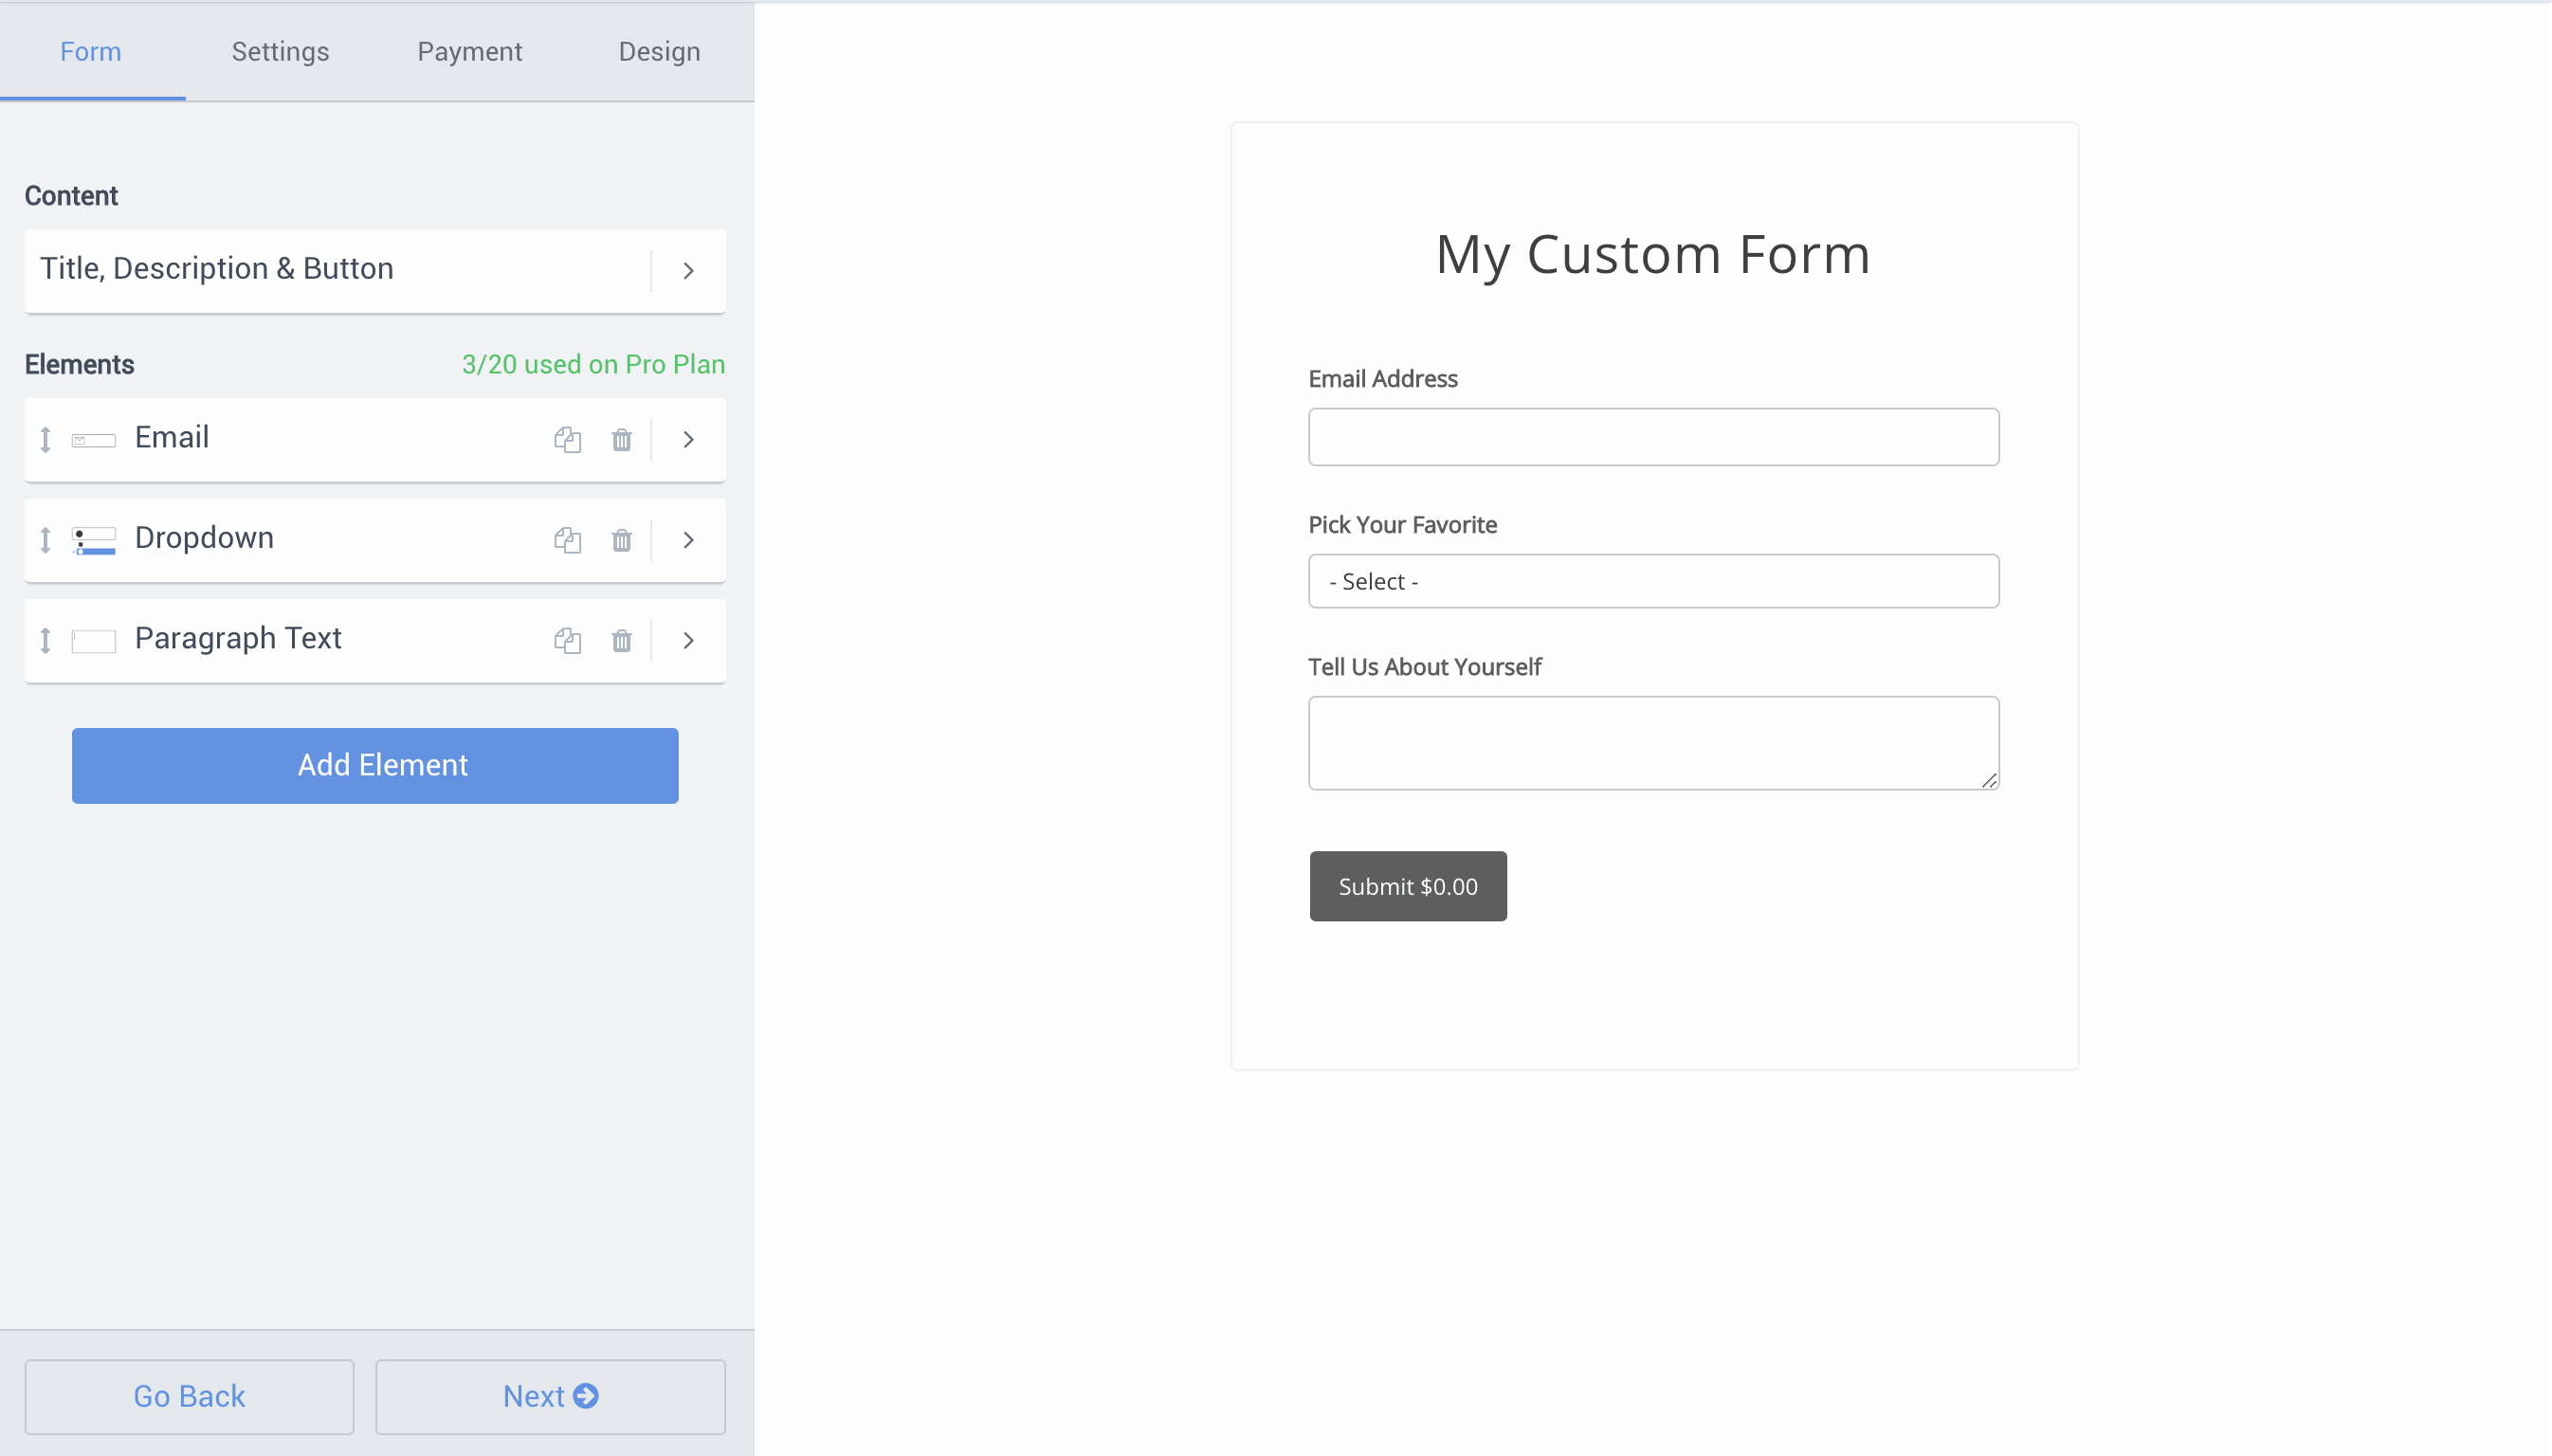Screen dimensions: 2552x1456
Task: Click the Email field type icon
Action: click(x=94, y=440)
